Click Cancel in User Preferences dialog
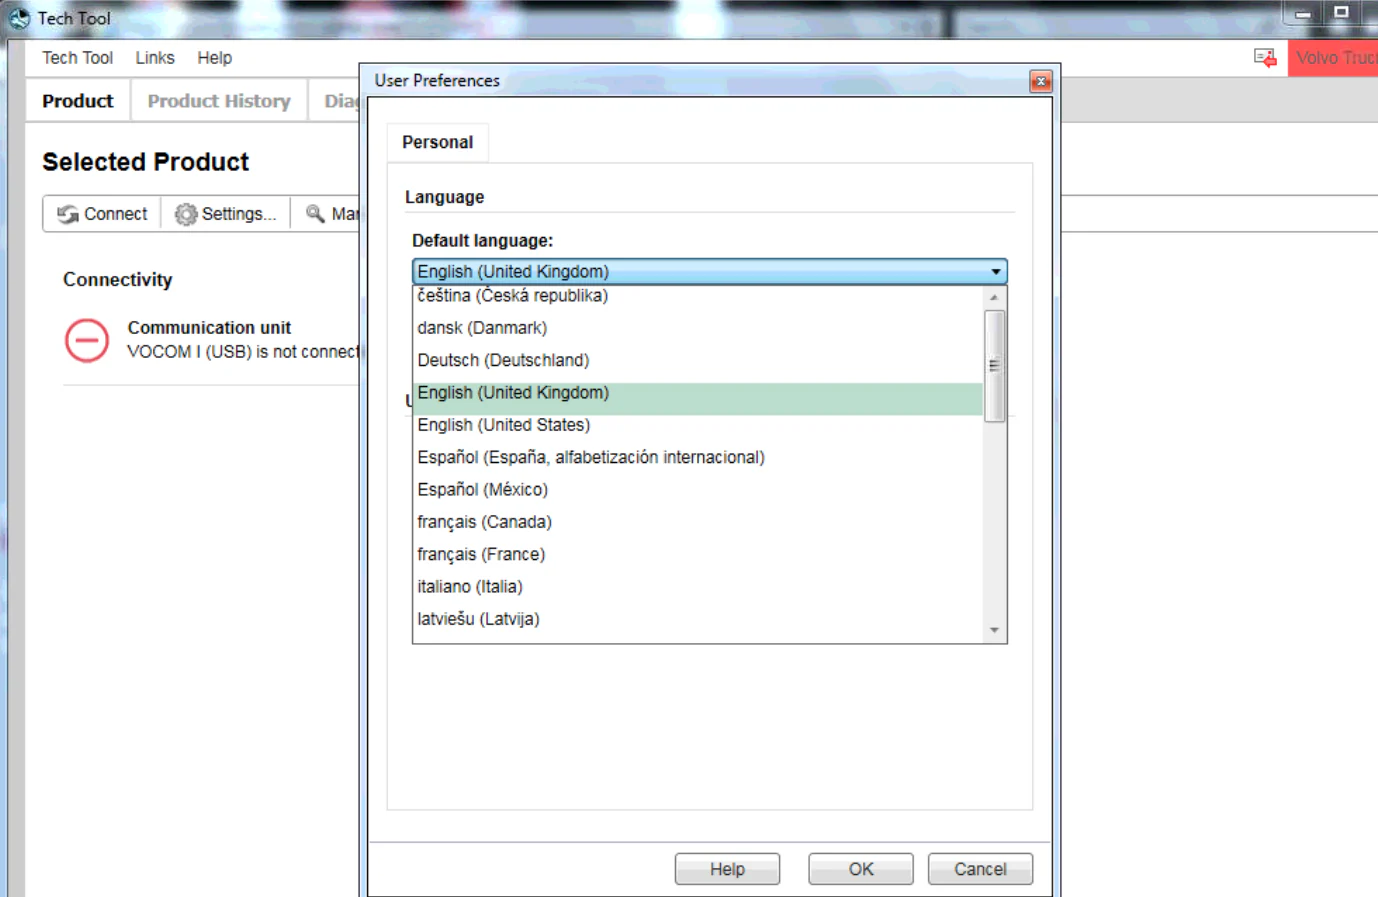 click(980, 869)
